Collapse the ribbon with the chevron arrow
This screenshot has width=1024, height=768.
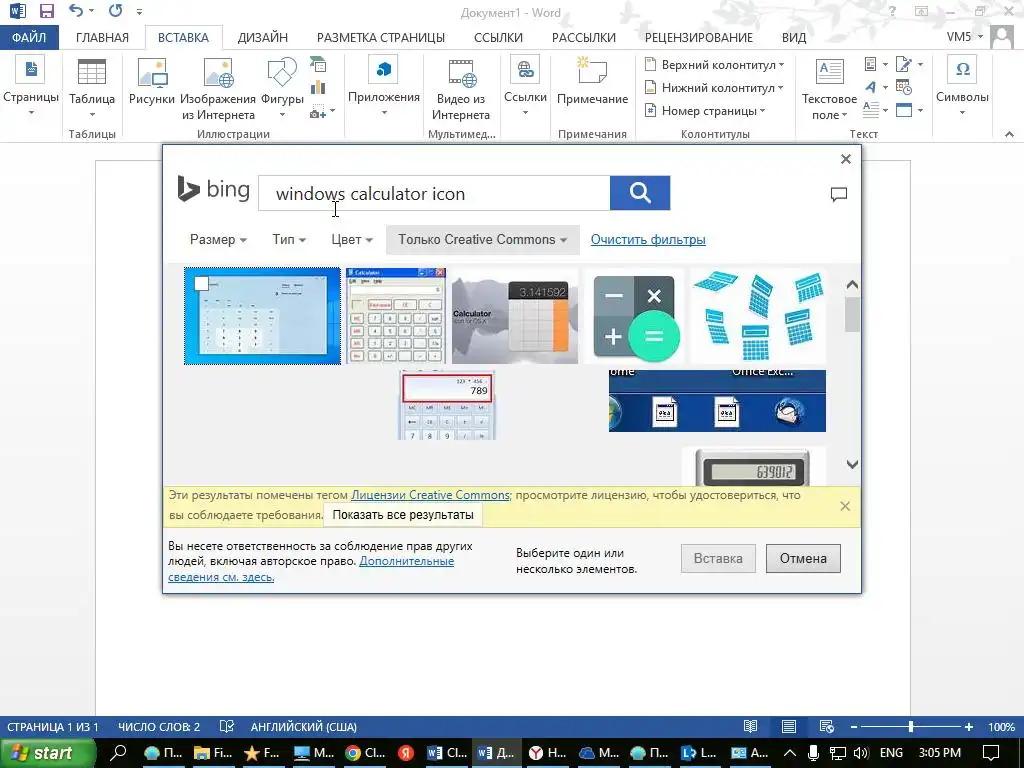[x=1009, y=134]
